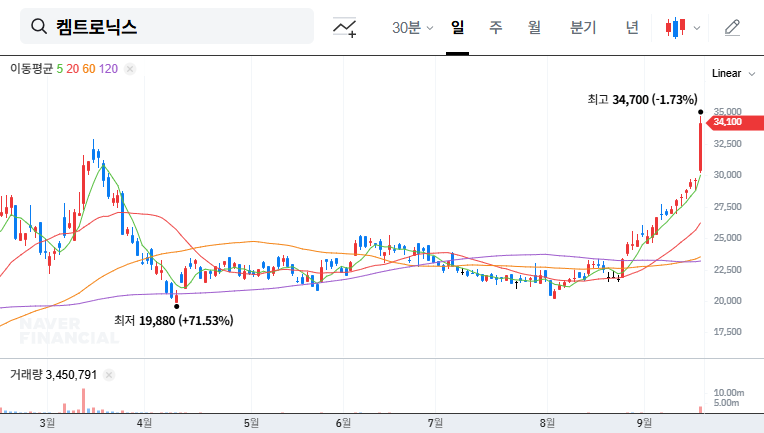Remove the 이동평균 indicator with its X
The height and width of the screenshot is (433, 764).
point(130,69)
